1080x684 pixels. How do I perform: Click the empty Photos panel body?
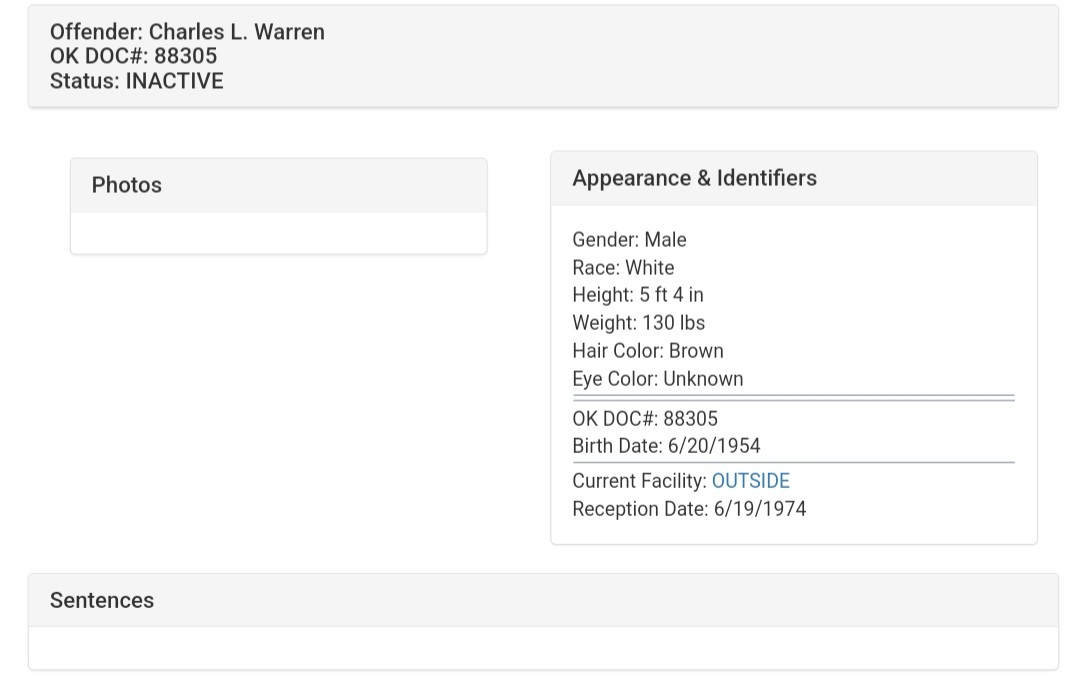(278, 233)
